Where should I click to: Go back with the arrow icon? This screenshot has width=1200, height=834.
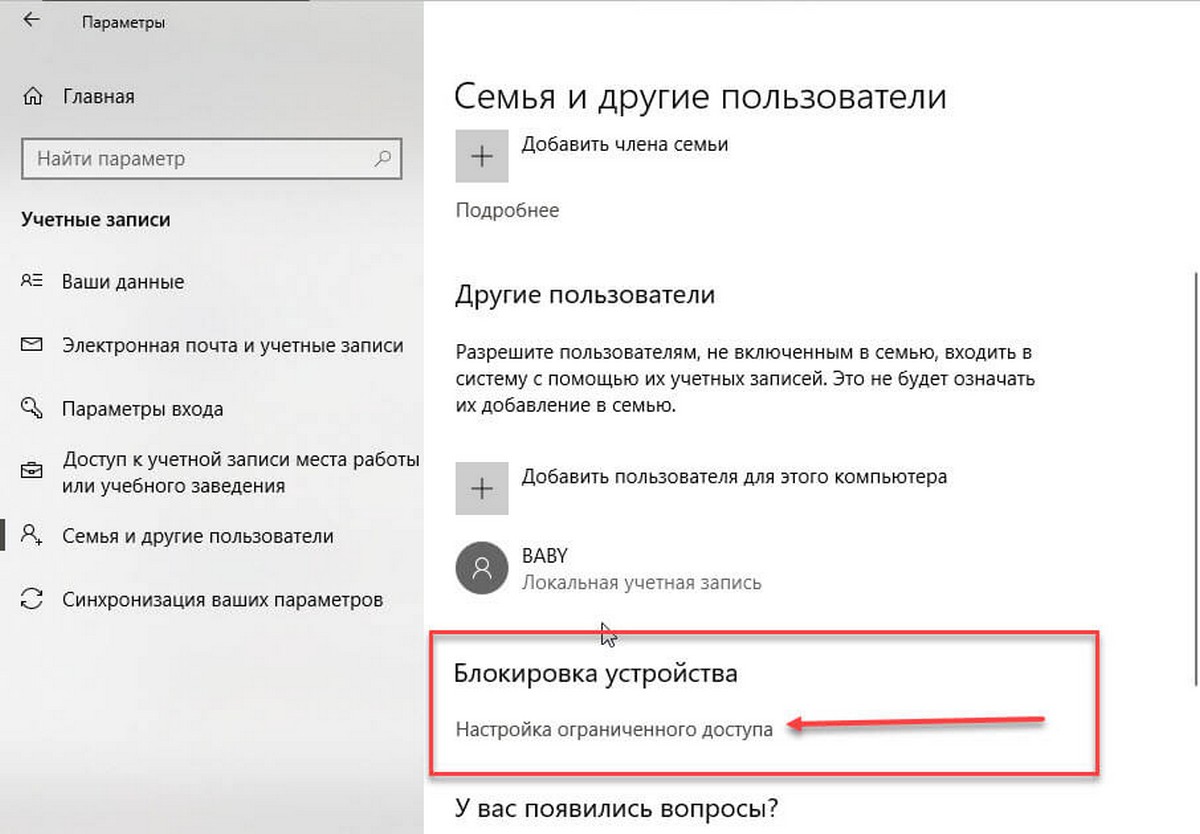coord(31,20)
